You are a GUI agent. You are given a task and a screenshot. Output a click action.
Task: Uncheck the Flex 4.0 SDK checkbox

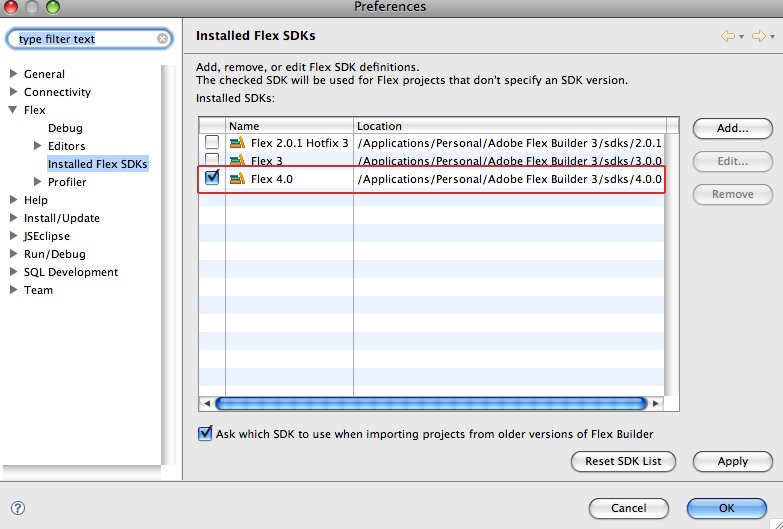212,177
